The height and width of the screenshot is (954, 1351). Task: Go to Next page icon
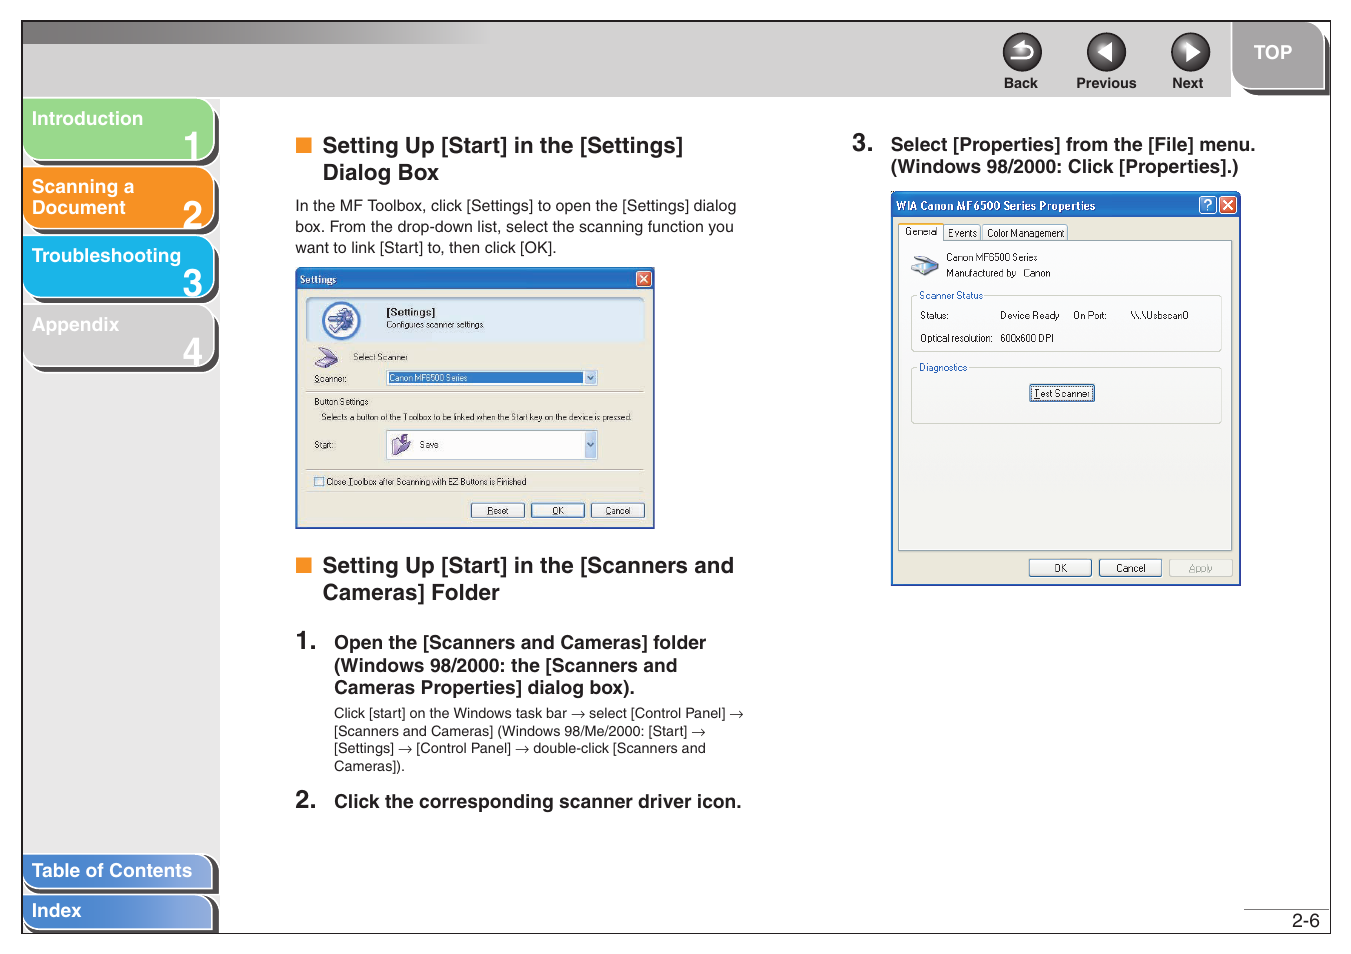1189,52
